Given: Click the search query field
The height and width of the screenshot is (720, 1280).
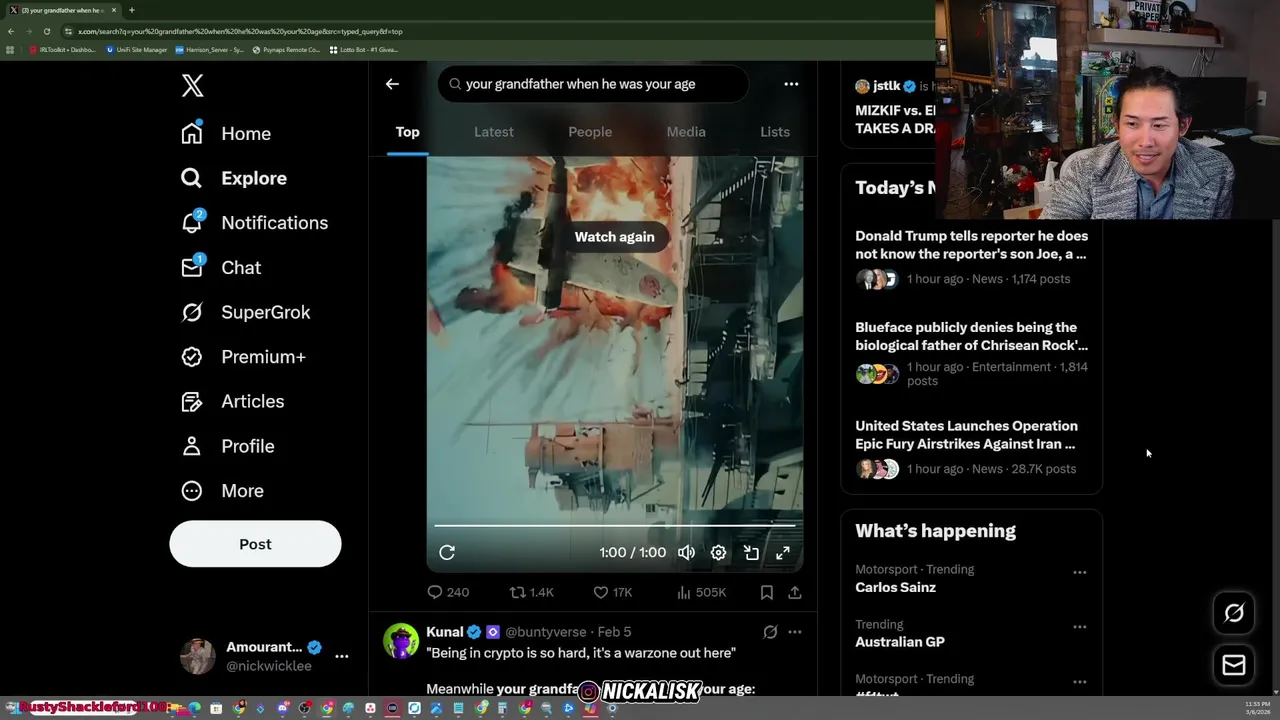Looking at the screenshot, I should [x=593, y=84].
